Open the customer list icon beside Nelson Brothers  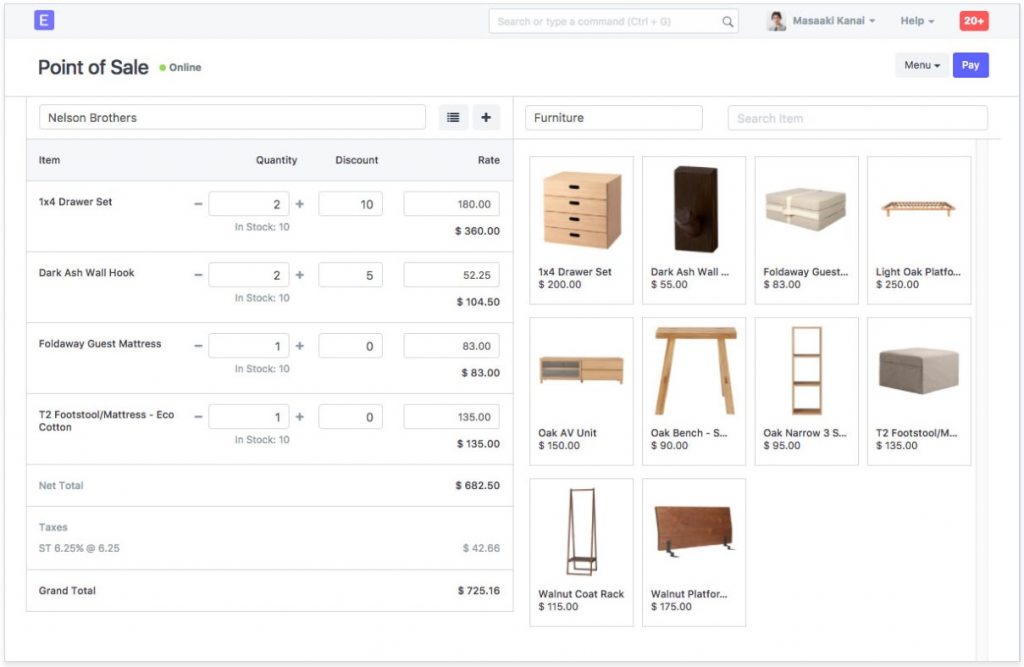coord(452,117)
